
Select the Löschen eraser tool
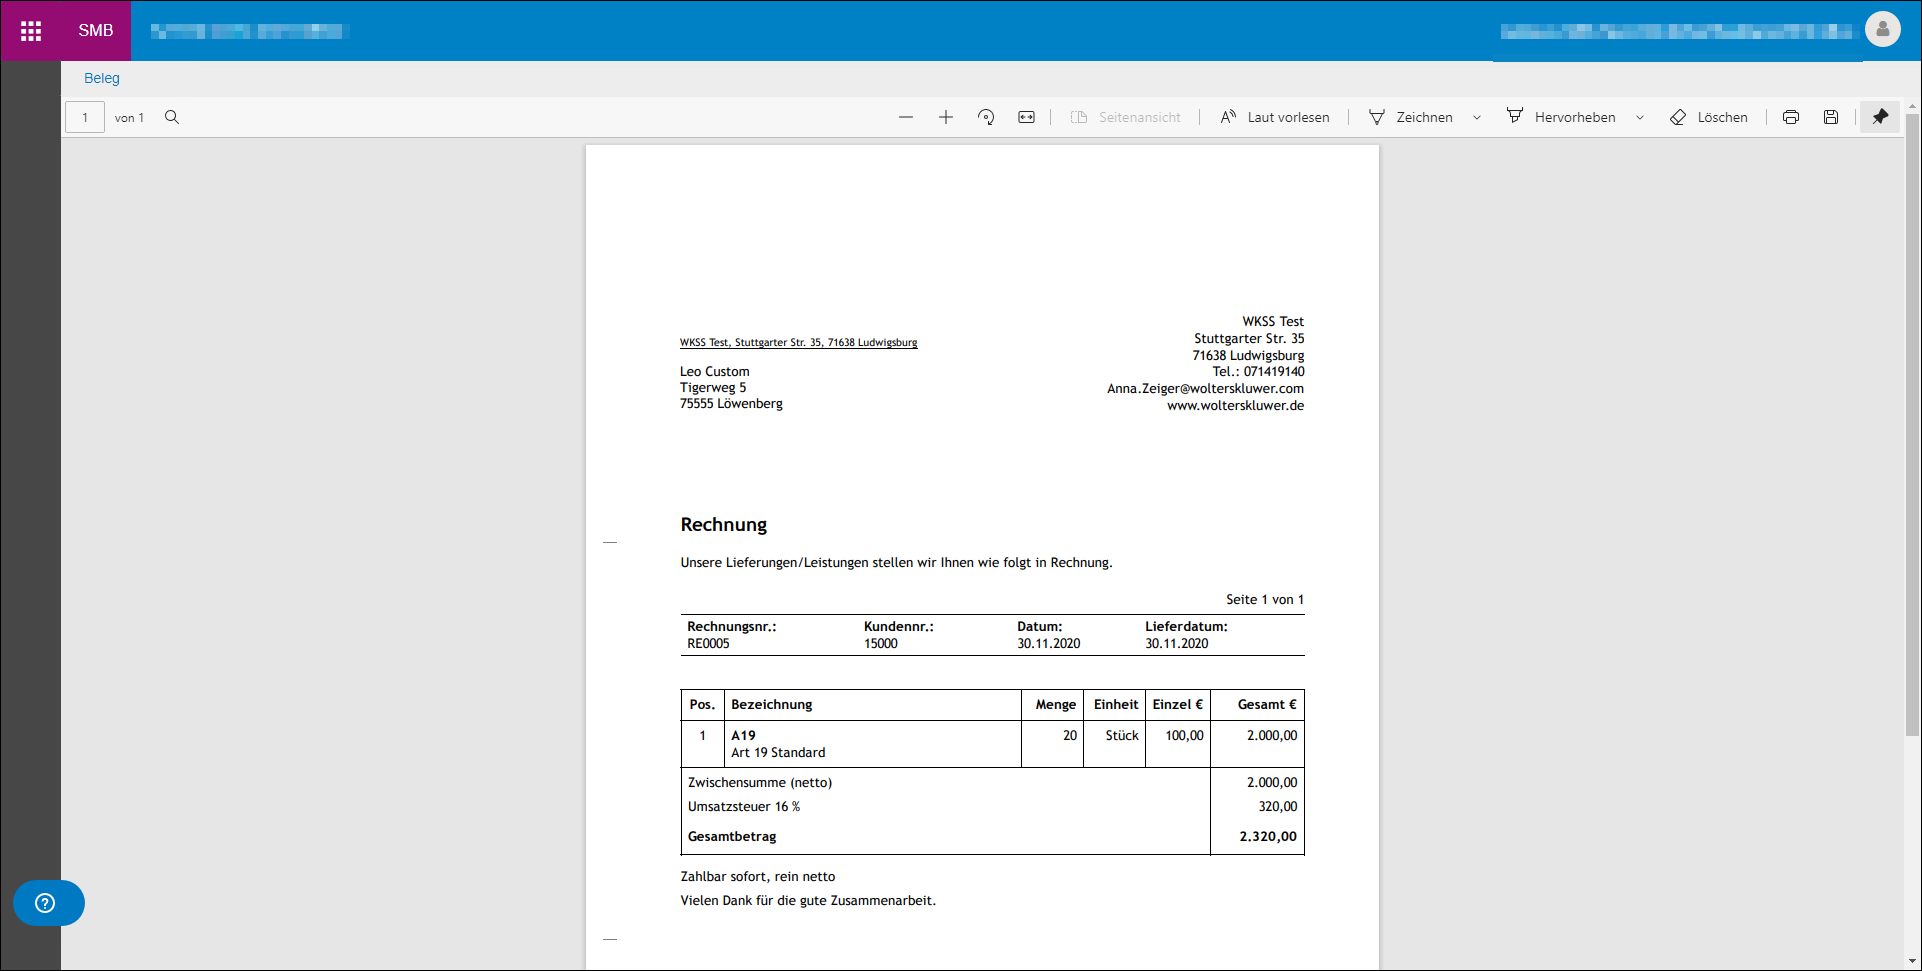(x=1709, y=117)
